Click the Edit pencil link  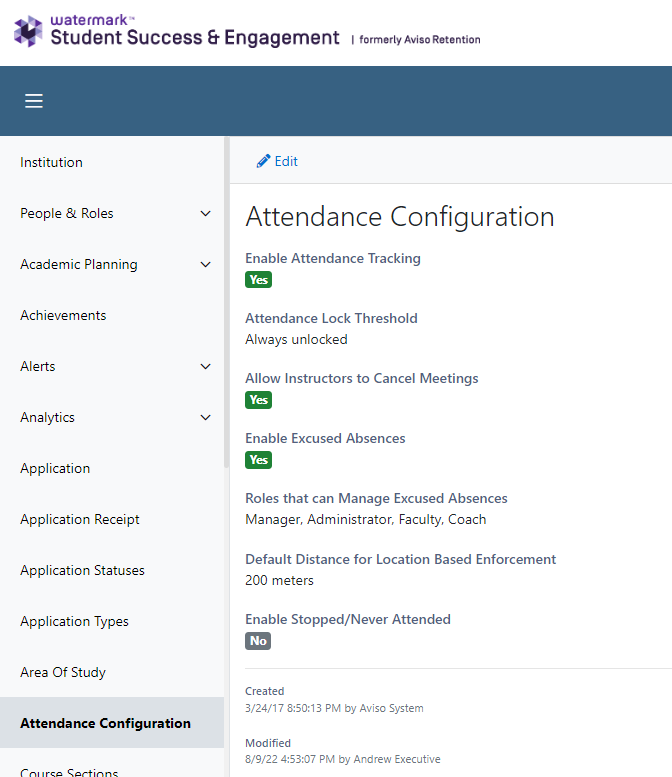tap(277, 161)
